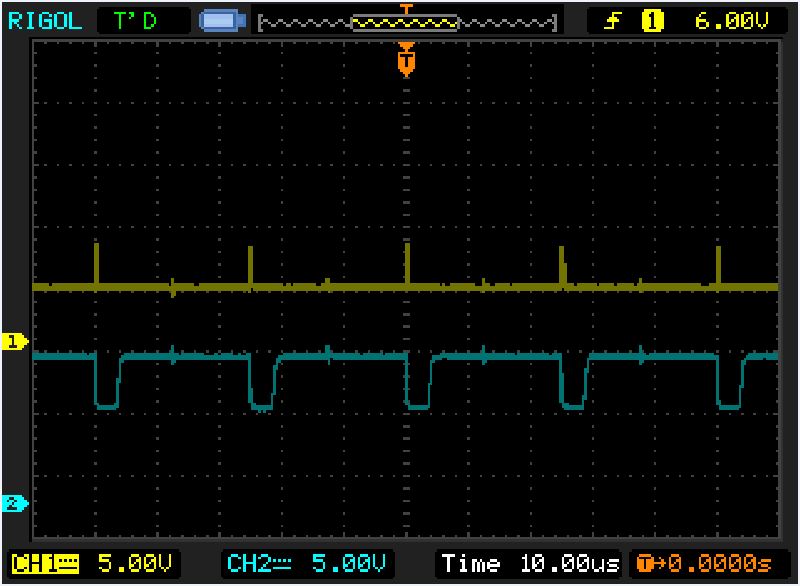Image resolution: width=800 pixels, height=586 pixels.
Task: Click the small orange T marker above memory bar
Action: tap(406, 9)
